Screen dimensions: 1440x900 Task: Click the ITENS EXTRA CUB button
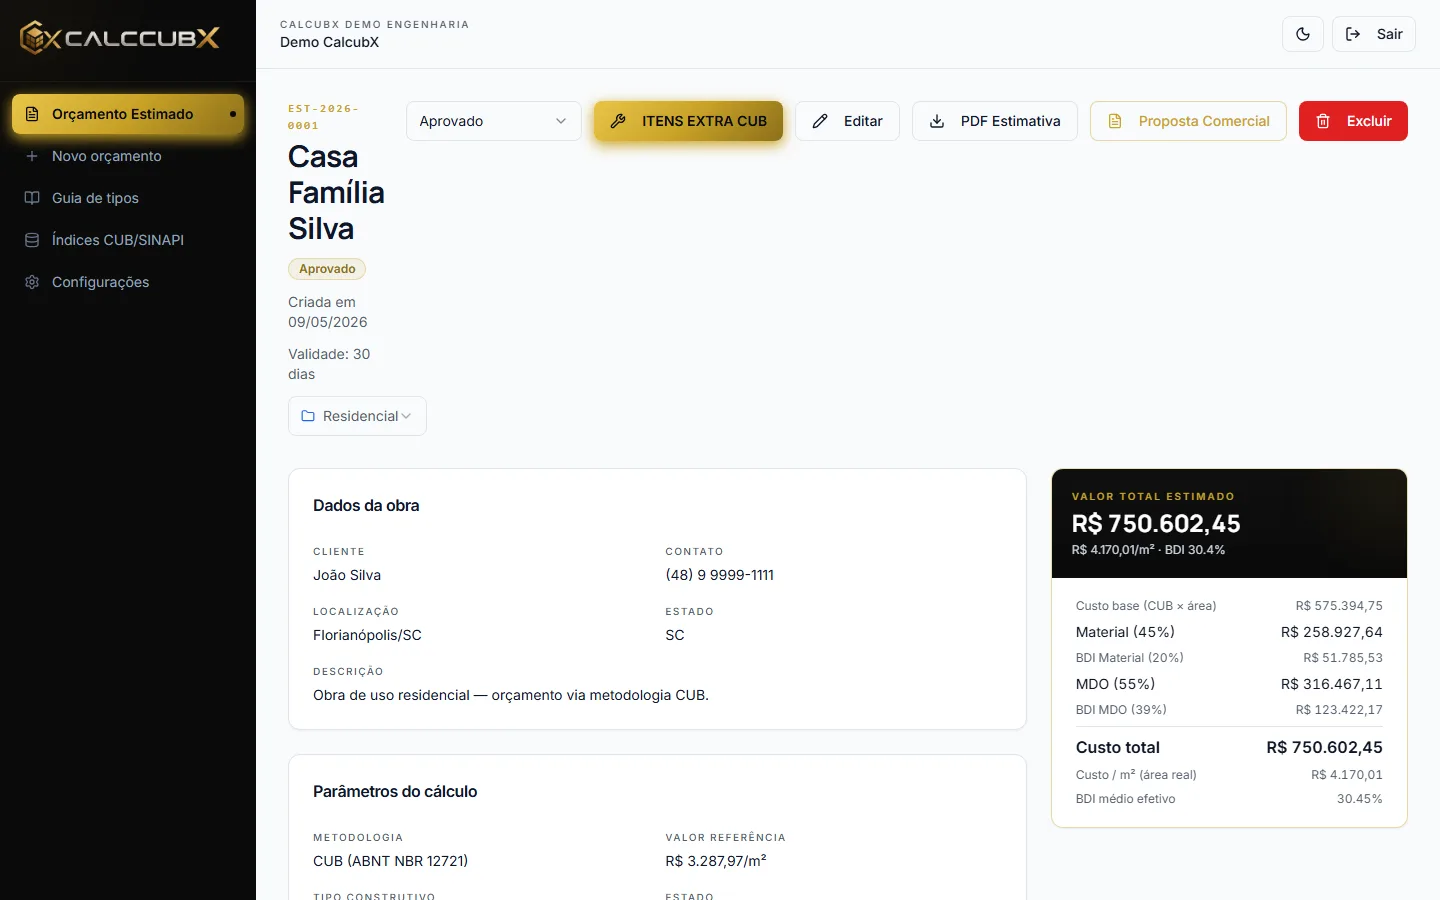coord(688,121)
